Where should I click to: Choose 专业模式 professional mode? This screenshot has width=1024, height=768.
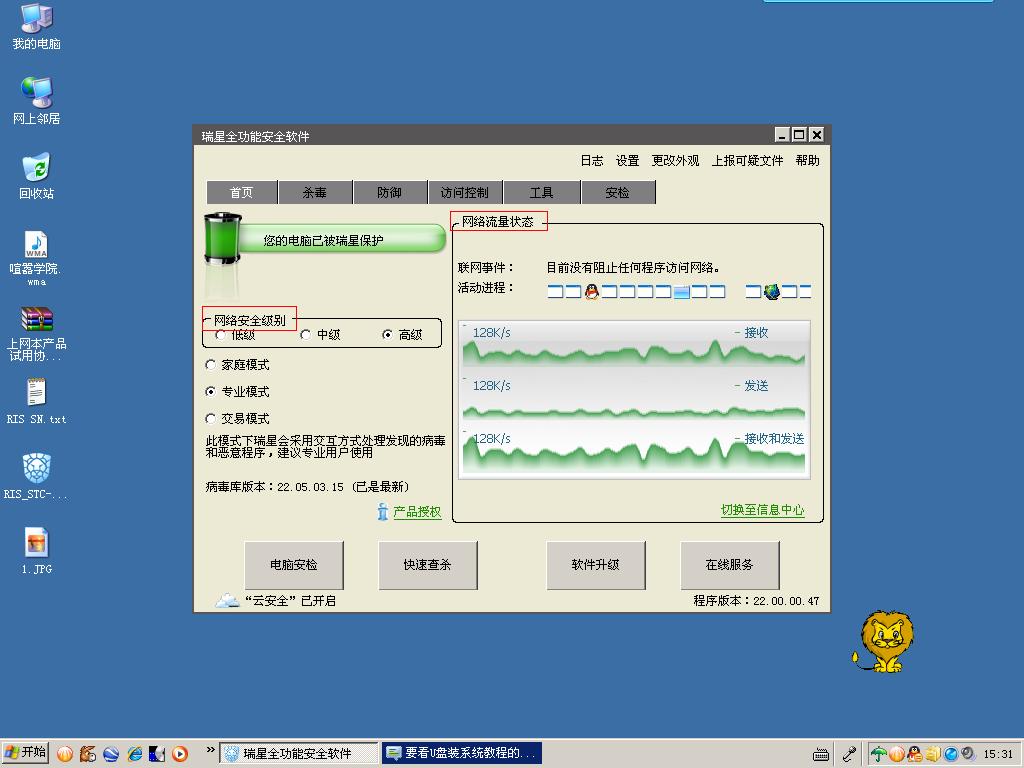click(x=237, y=391)
